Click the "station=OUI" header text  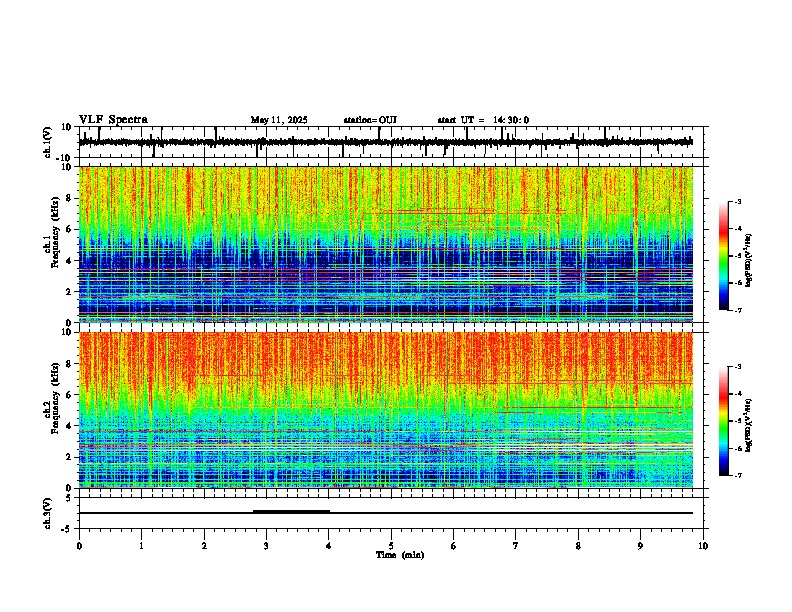[370, 120]
